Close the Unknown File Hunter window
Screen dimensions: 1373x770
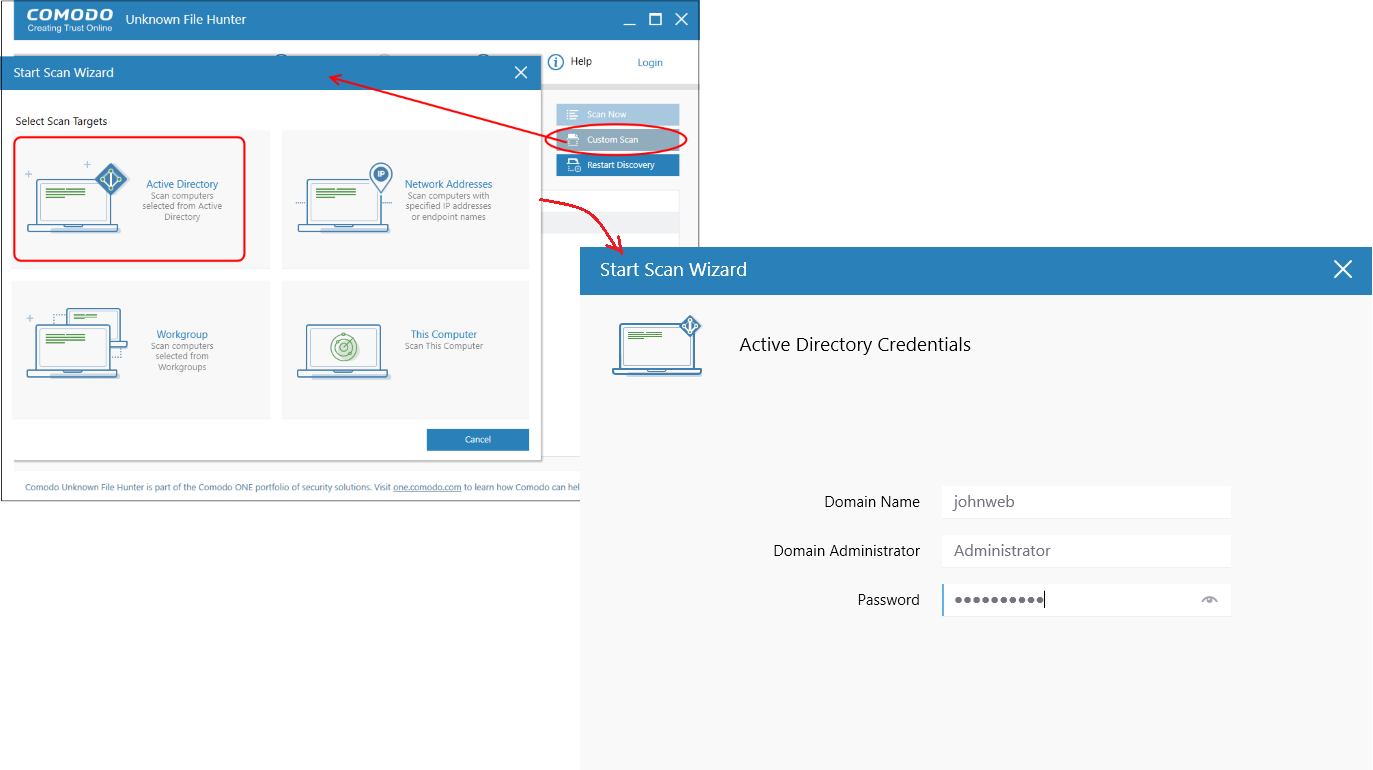click(682, 19)
